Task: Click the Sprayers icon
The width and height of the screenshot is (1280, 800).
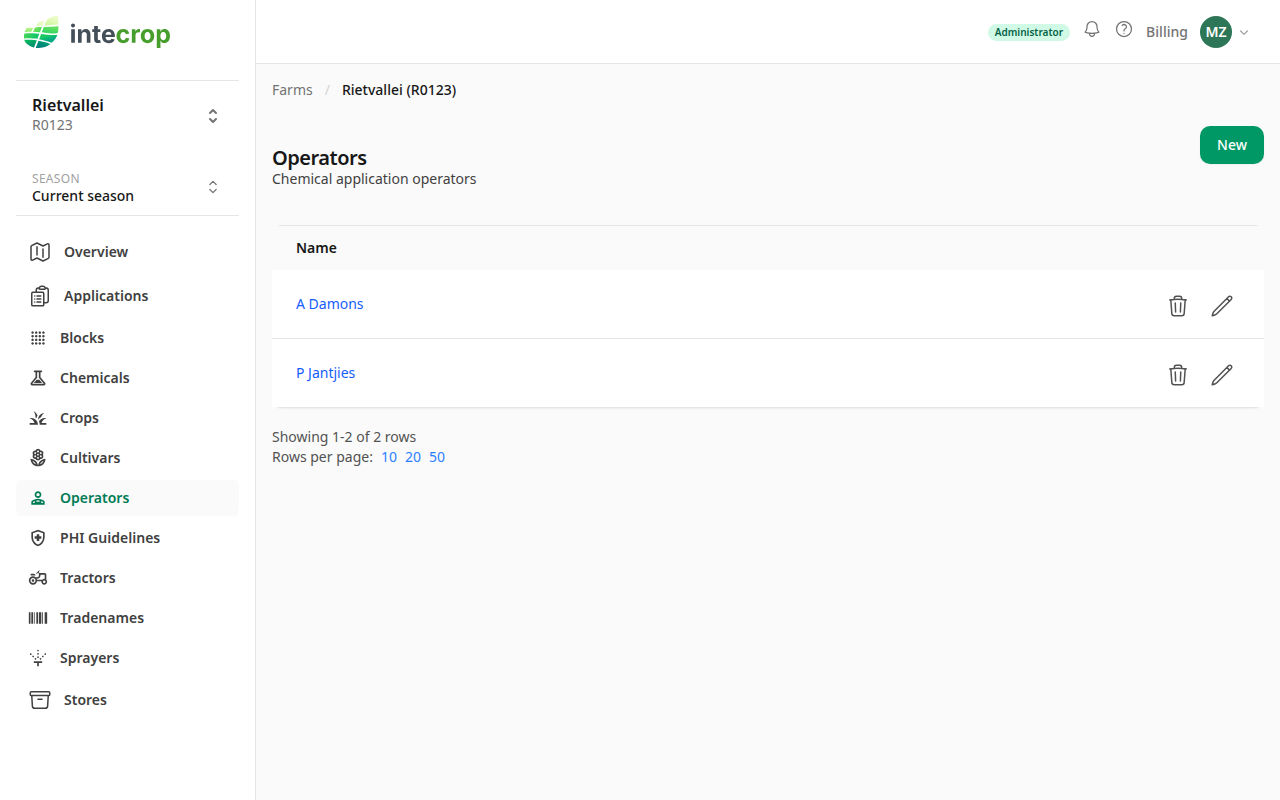Action: point(38,658)
